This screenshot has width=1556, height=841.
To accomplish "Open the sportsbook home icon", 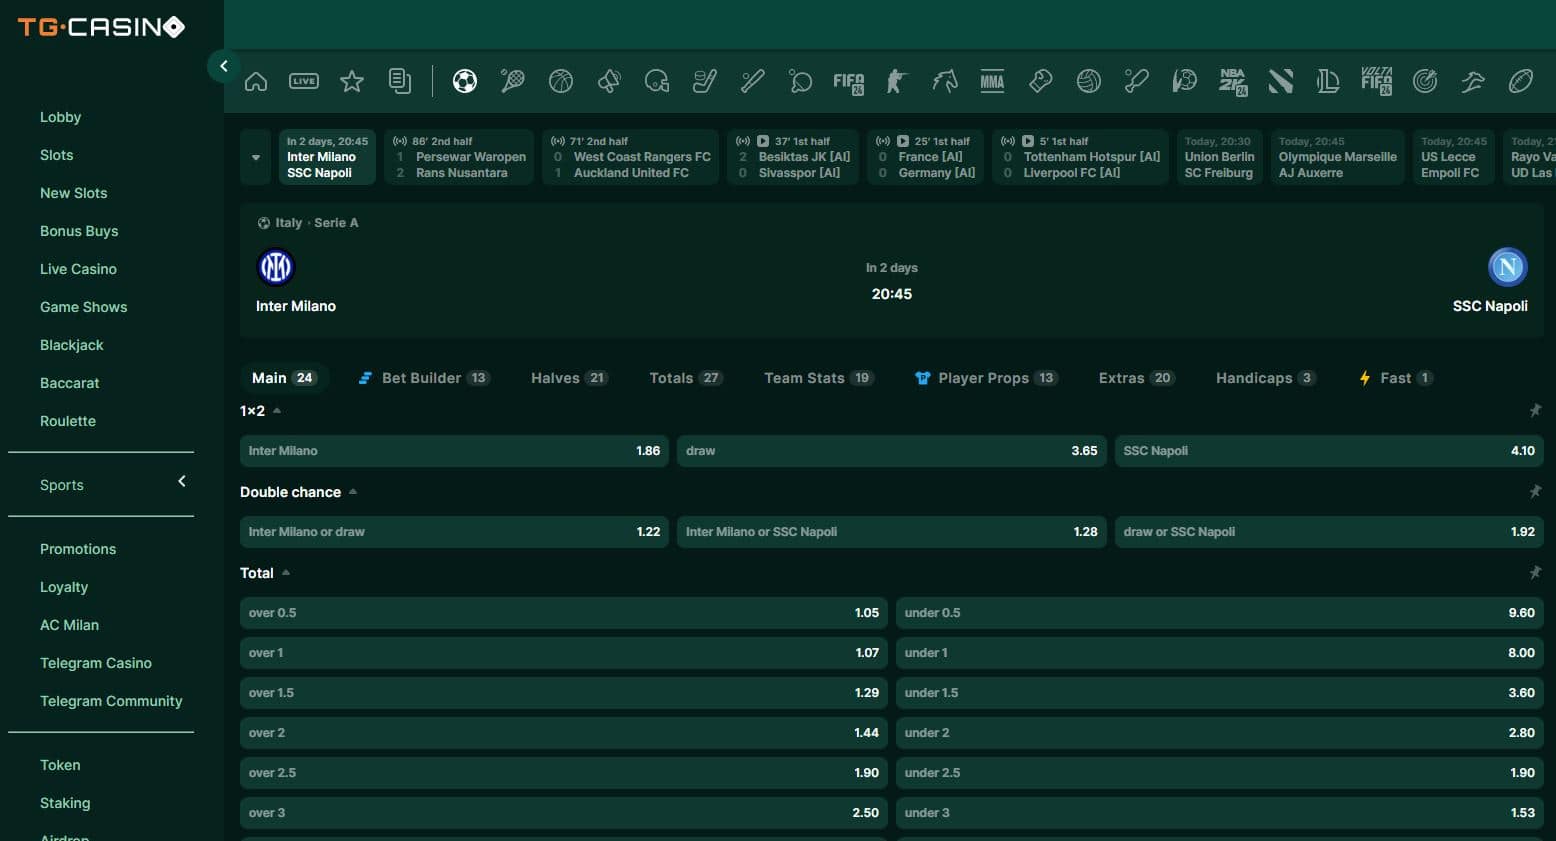I will (256, 81).
